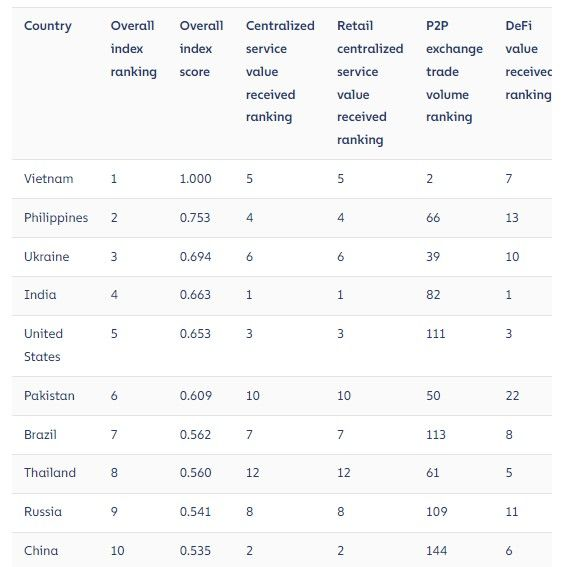Click the China row name
563x567 pixels.
point(41,551)
